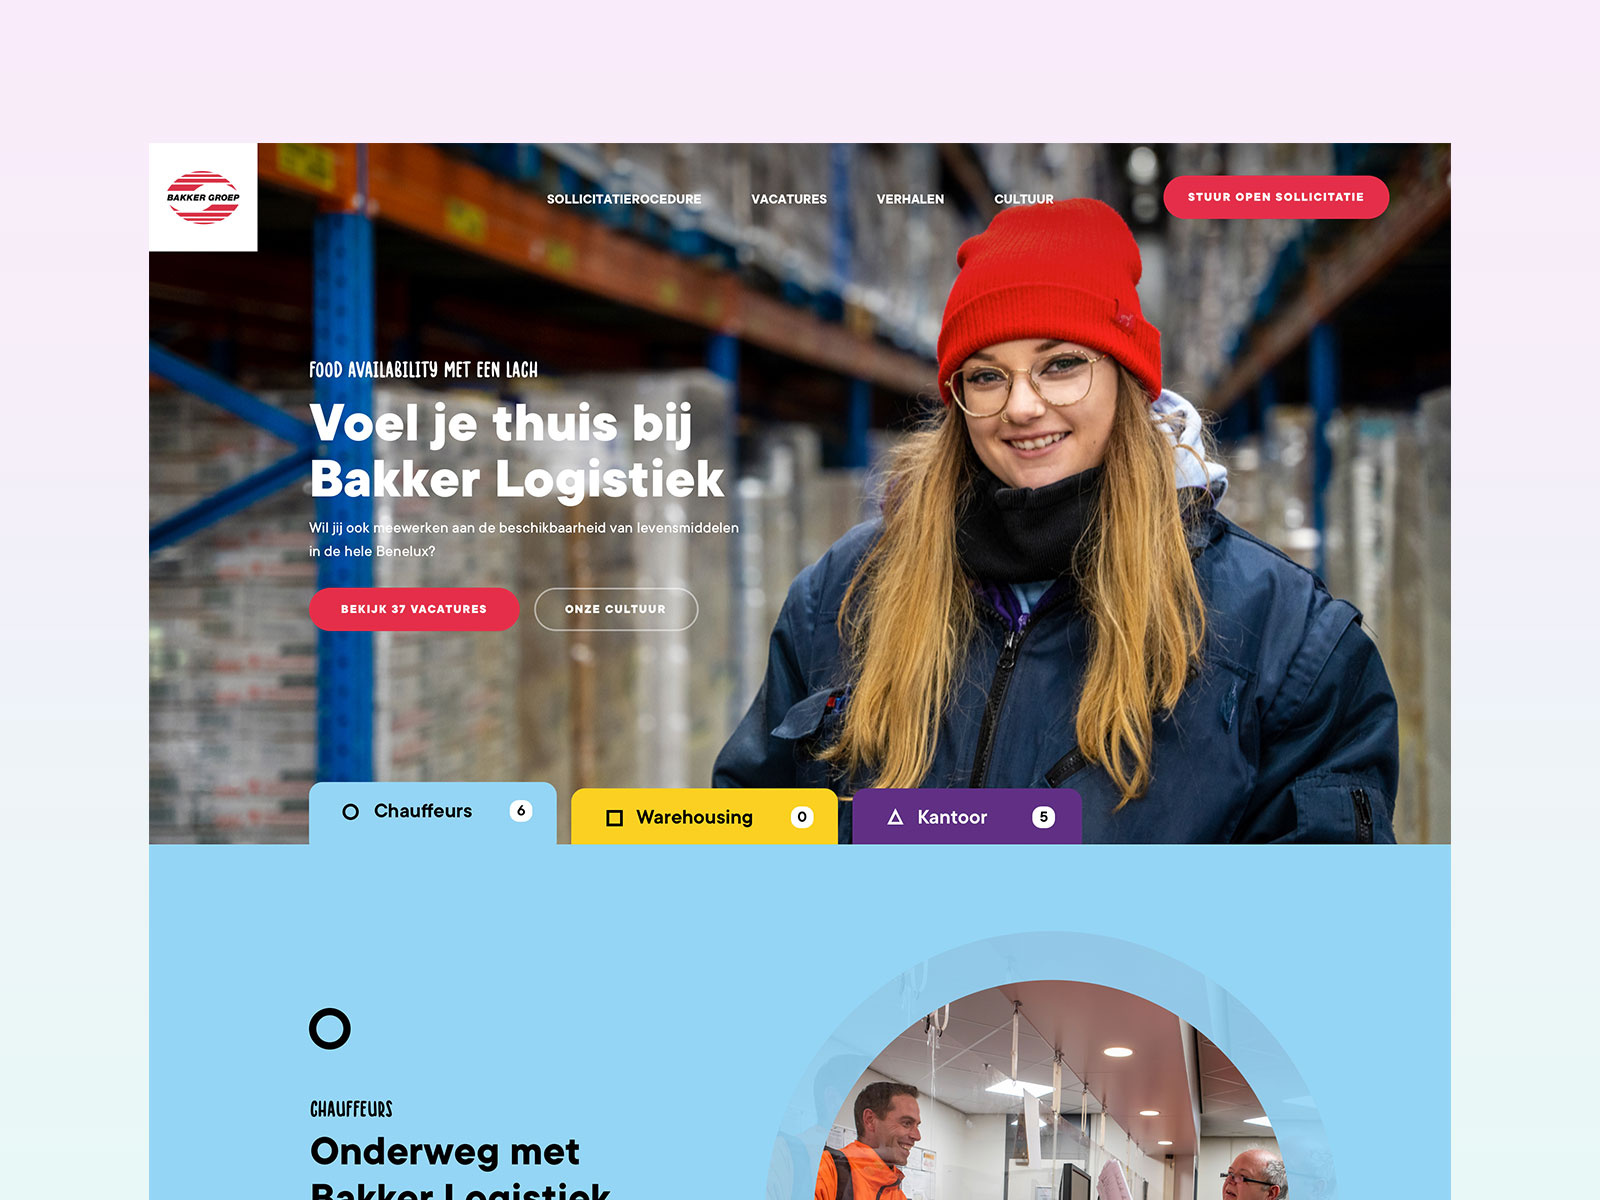Click Bekijk 37 Vacatures button
This screenshot has width=1600, height=1200.
414,609
